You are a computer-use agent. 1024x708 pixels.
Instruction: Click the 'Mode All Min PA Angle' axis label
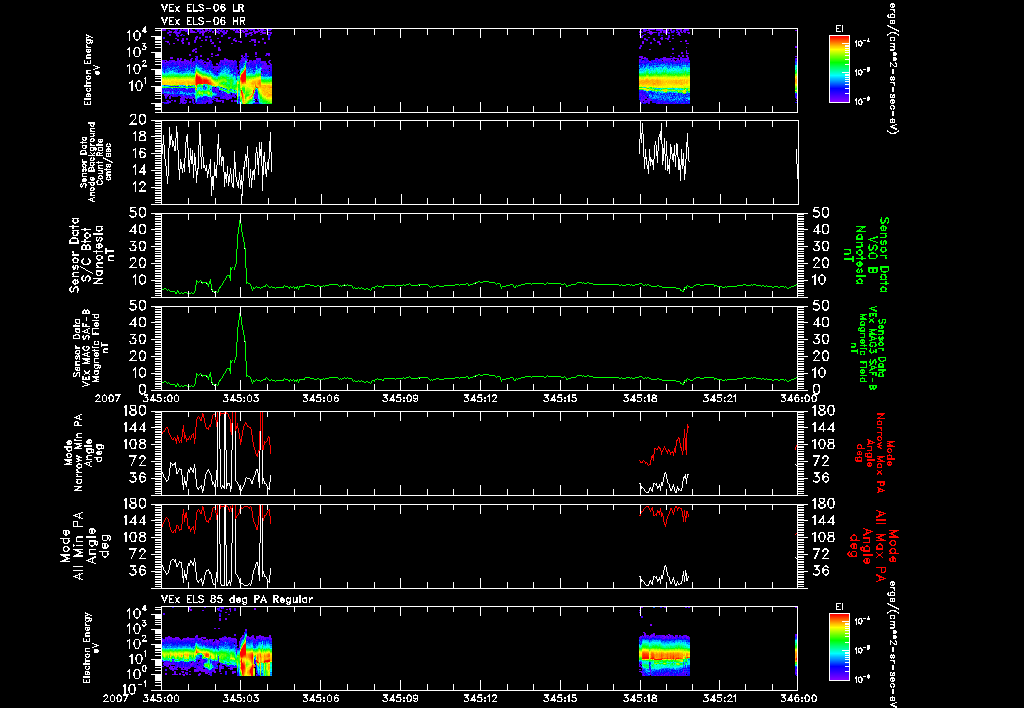click(x=83, y=546)
